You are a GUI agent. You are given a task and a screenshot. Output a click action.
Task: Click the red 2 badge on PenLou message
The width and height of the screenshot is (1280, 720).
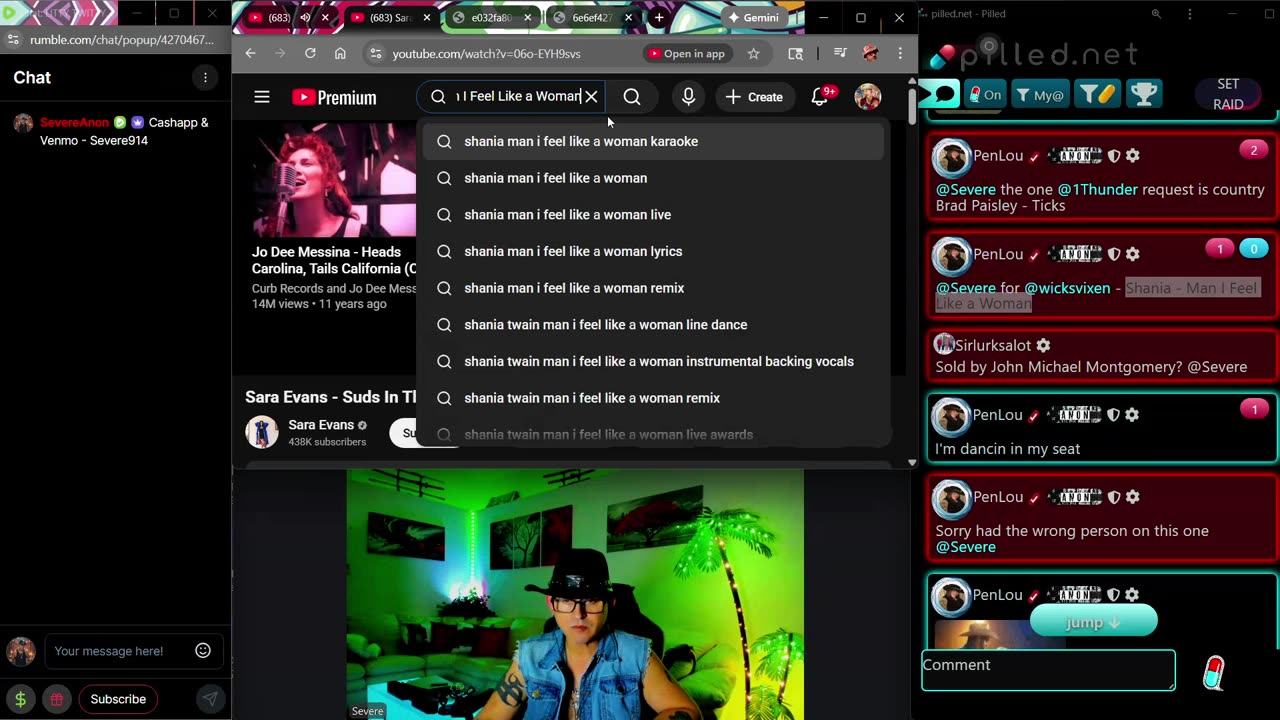pyautogui.click(x=1254, y=150)
